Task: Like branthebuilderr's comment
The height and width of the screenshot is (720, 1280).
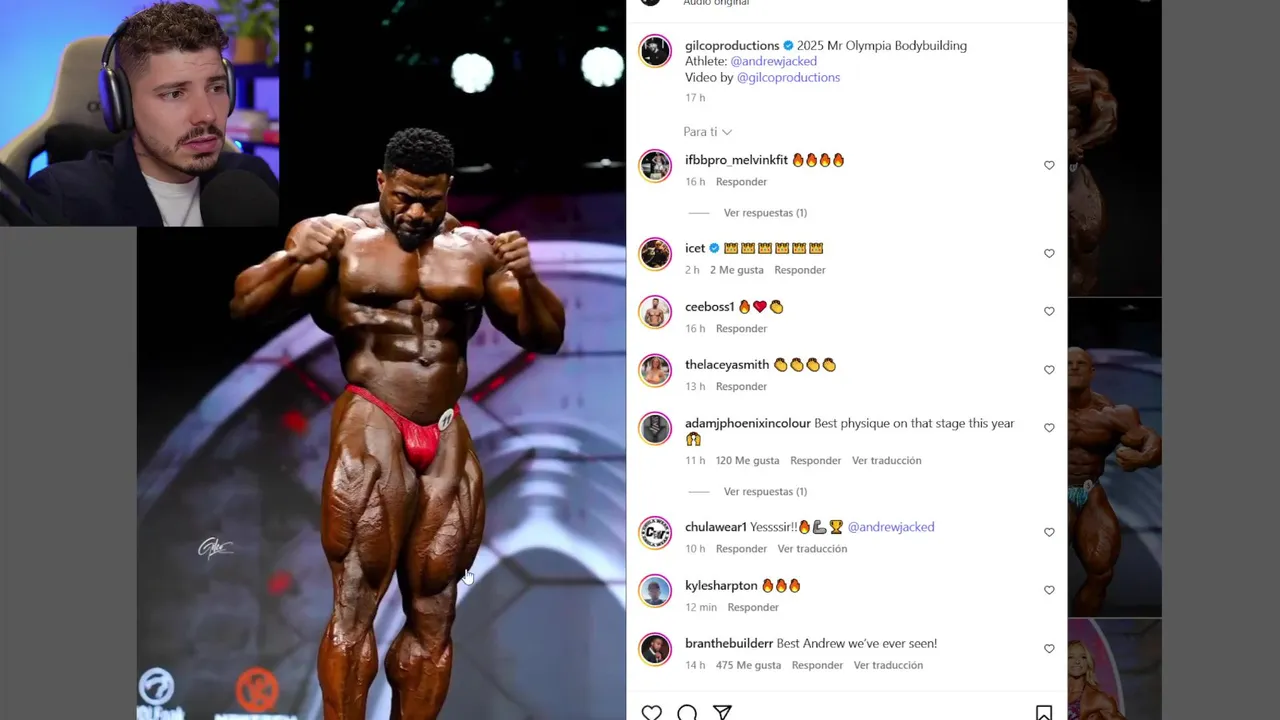Action: point(1049,649)
